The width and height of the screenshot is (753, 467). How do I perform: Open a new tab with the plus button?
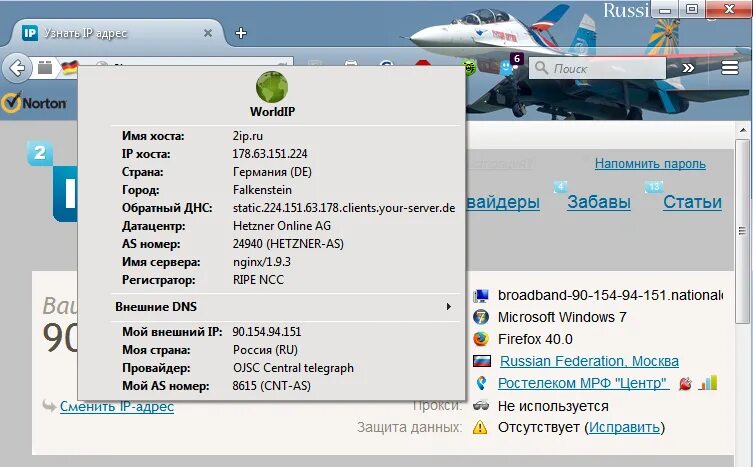click(241, 33)
